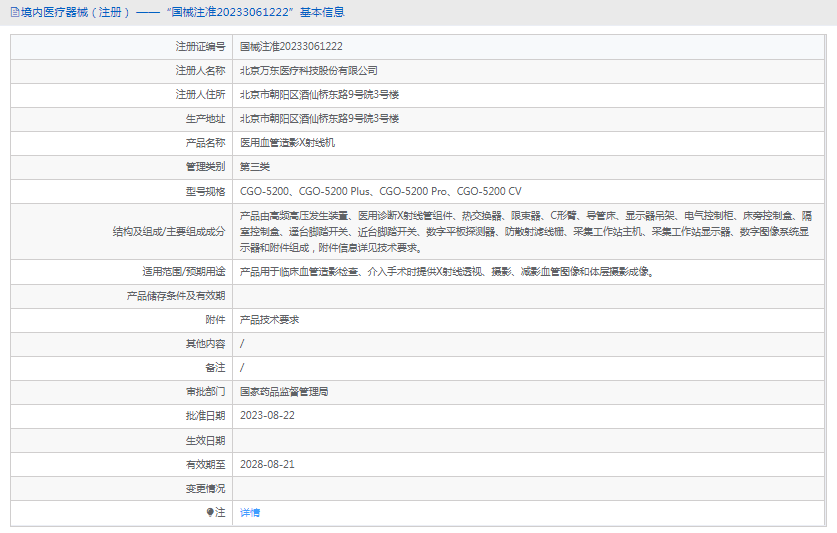Select the 生产地址 address value
This screenshot has height=533, width=837.
(x=319, y=119)
